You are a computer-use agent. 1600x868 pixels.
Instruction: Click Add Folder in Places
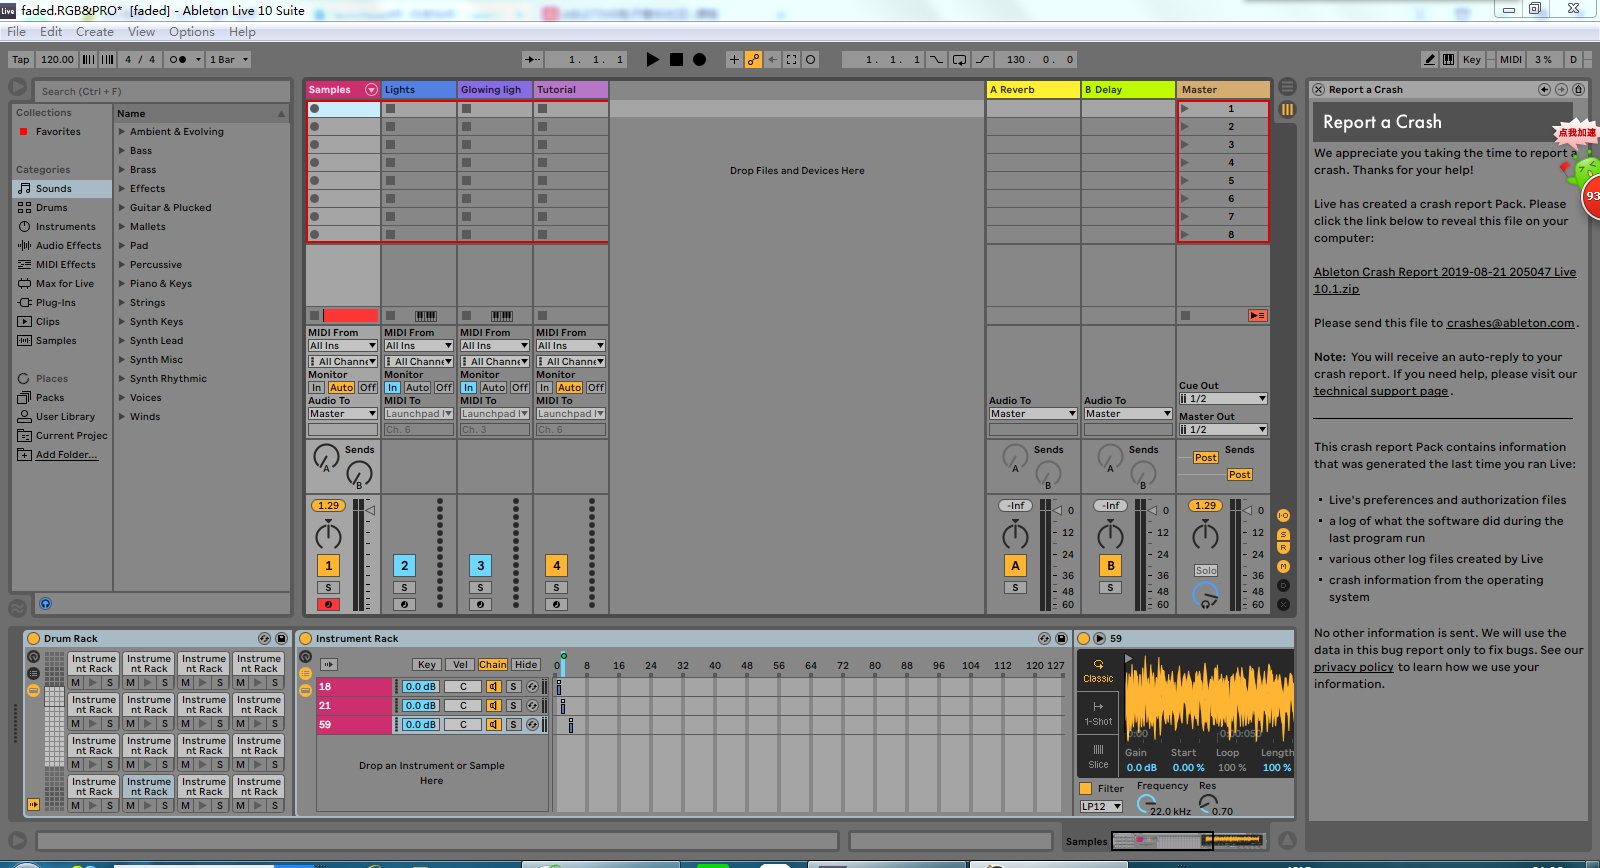point(67,455)
